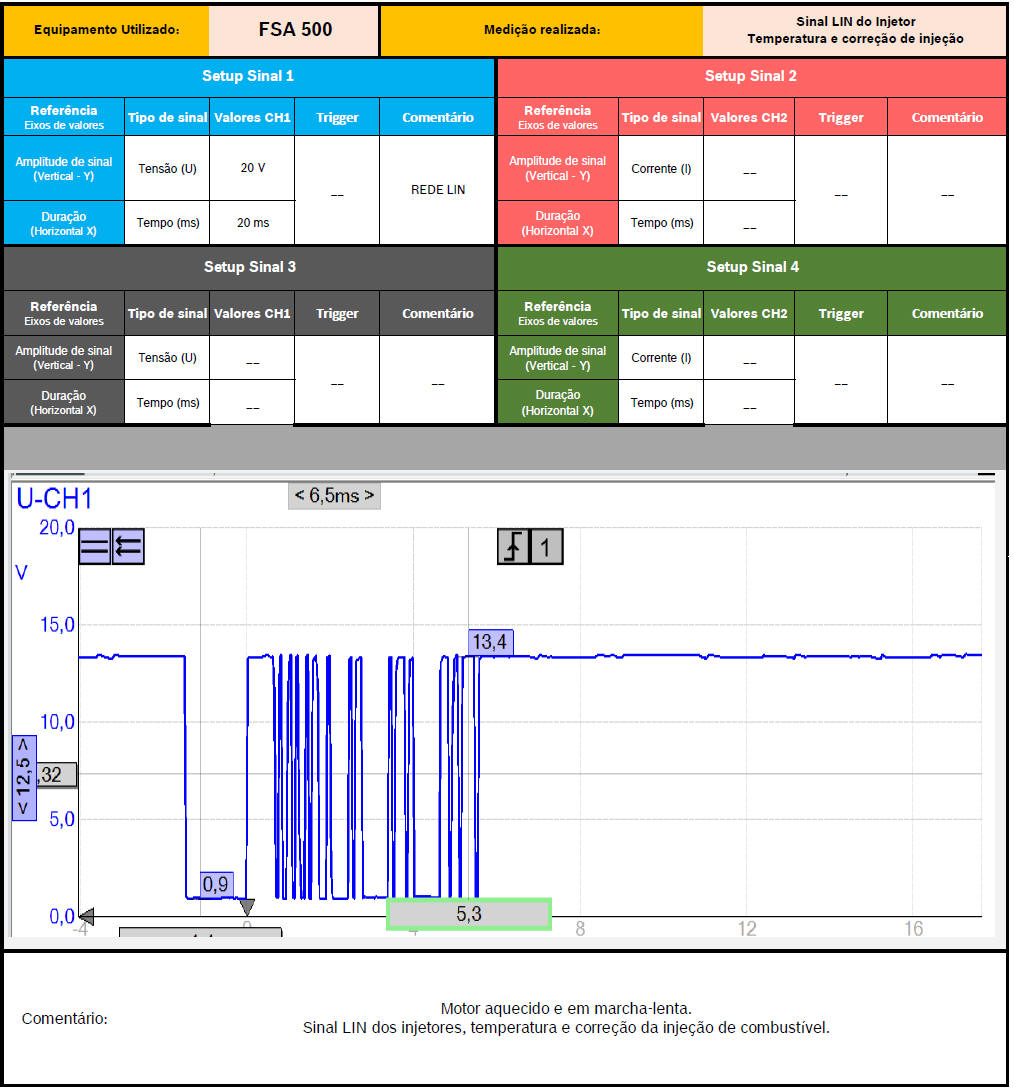The width and height of the screenshot is (1014, 1090).
Task: Select the Setup Sinal 4 header
Action: tap(752, 267)
